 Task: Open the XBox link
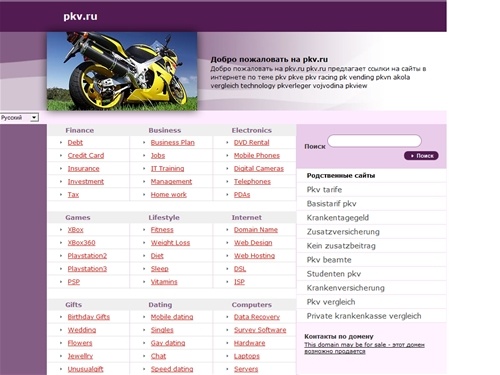coord(76,229)
